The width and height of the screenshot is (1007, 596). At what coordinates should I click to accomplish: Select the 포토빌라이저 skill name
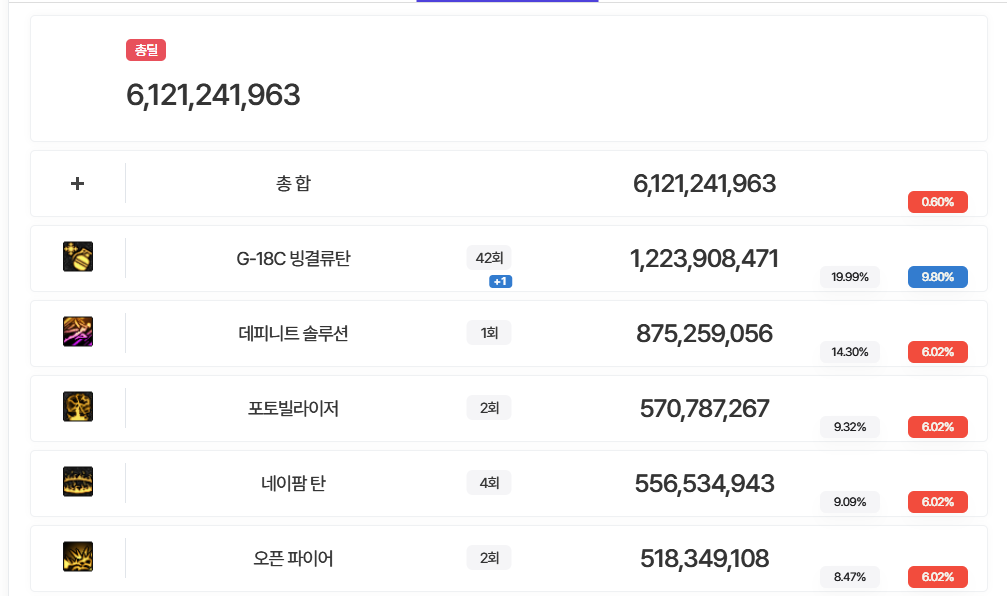(293, 408)
